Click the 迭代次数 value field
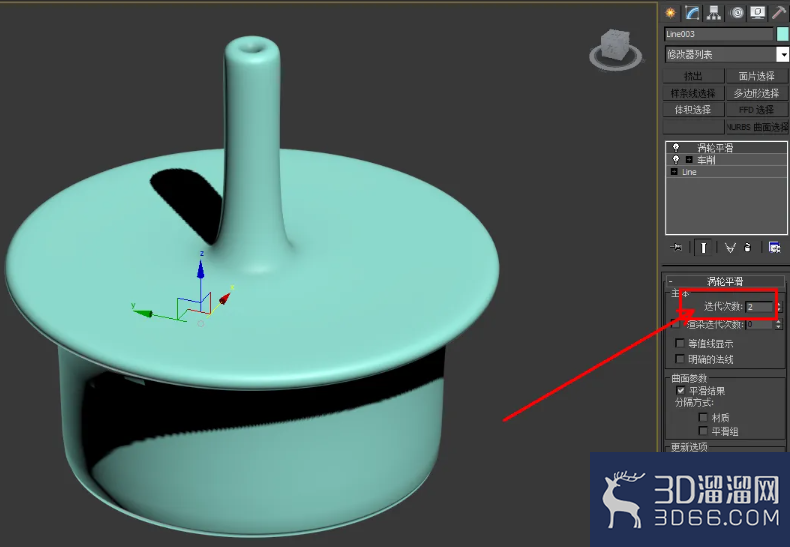 coord(760,306)
